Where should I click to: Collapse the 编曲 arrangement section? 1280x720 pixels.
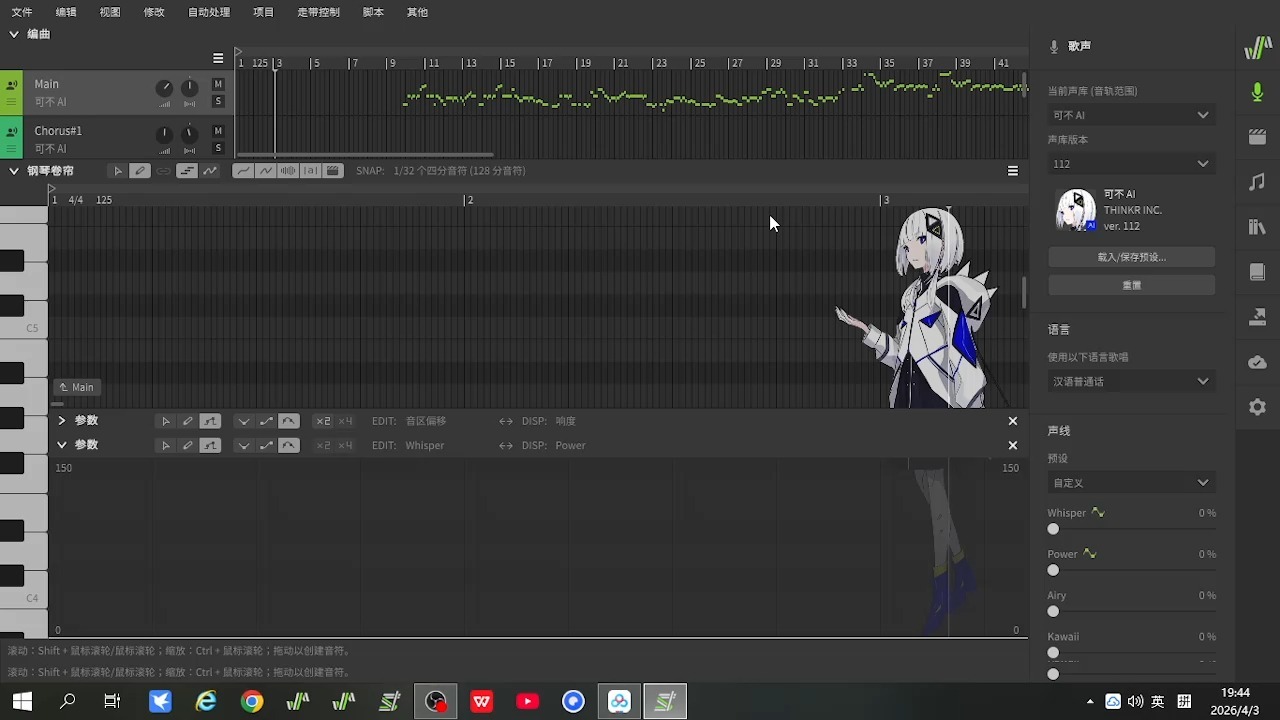coord(14,34)
